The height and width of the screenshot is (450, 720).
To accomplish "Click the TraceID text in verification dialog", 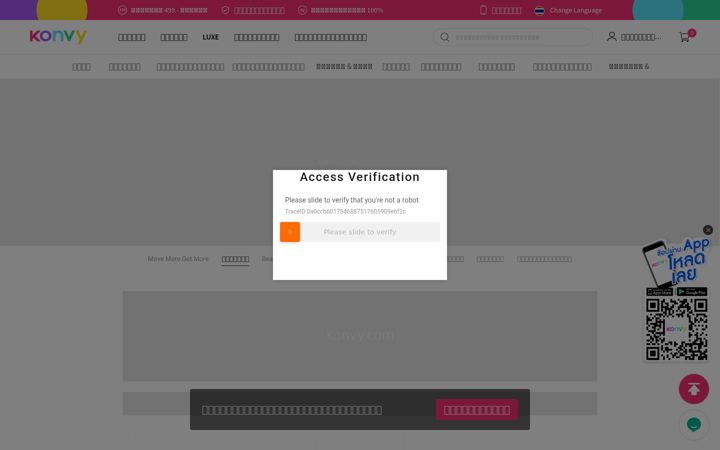I will 345,212.
